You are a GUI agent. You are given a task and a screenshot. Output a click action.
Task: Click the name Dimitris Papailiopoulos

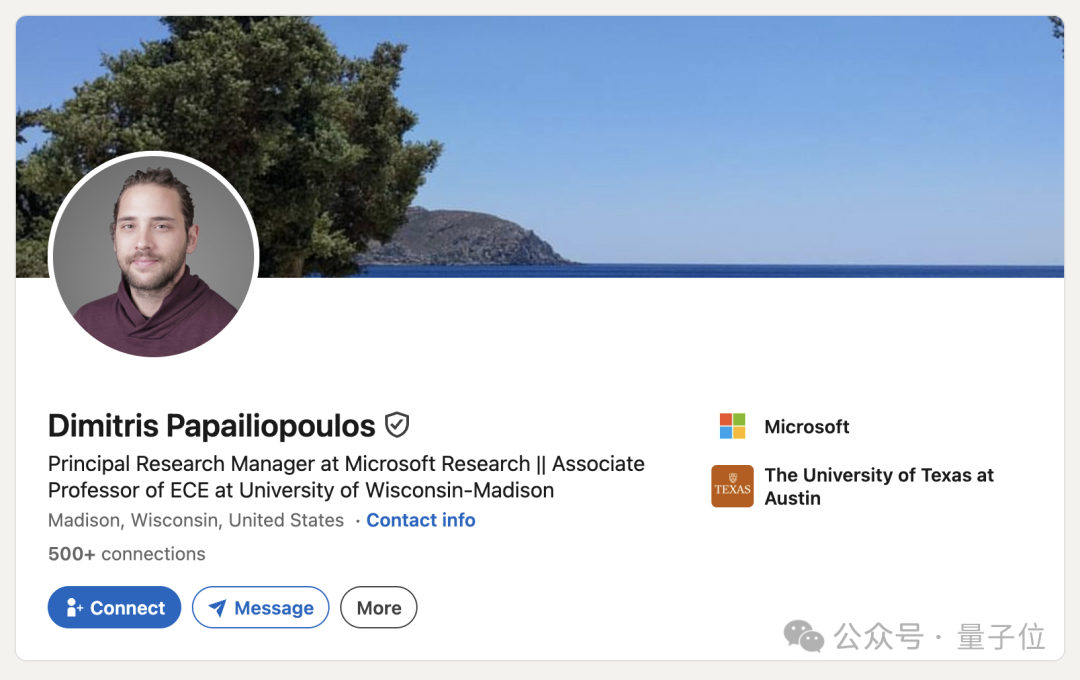click(x=211, y=426)
